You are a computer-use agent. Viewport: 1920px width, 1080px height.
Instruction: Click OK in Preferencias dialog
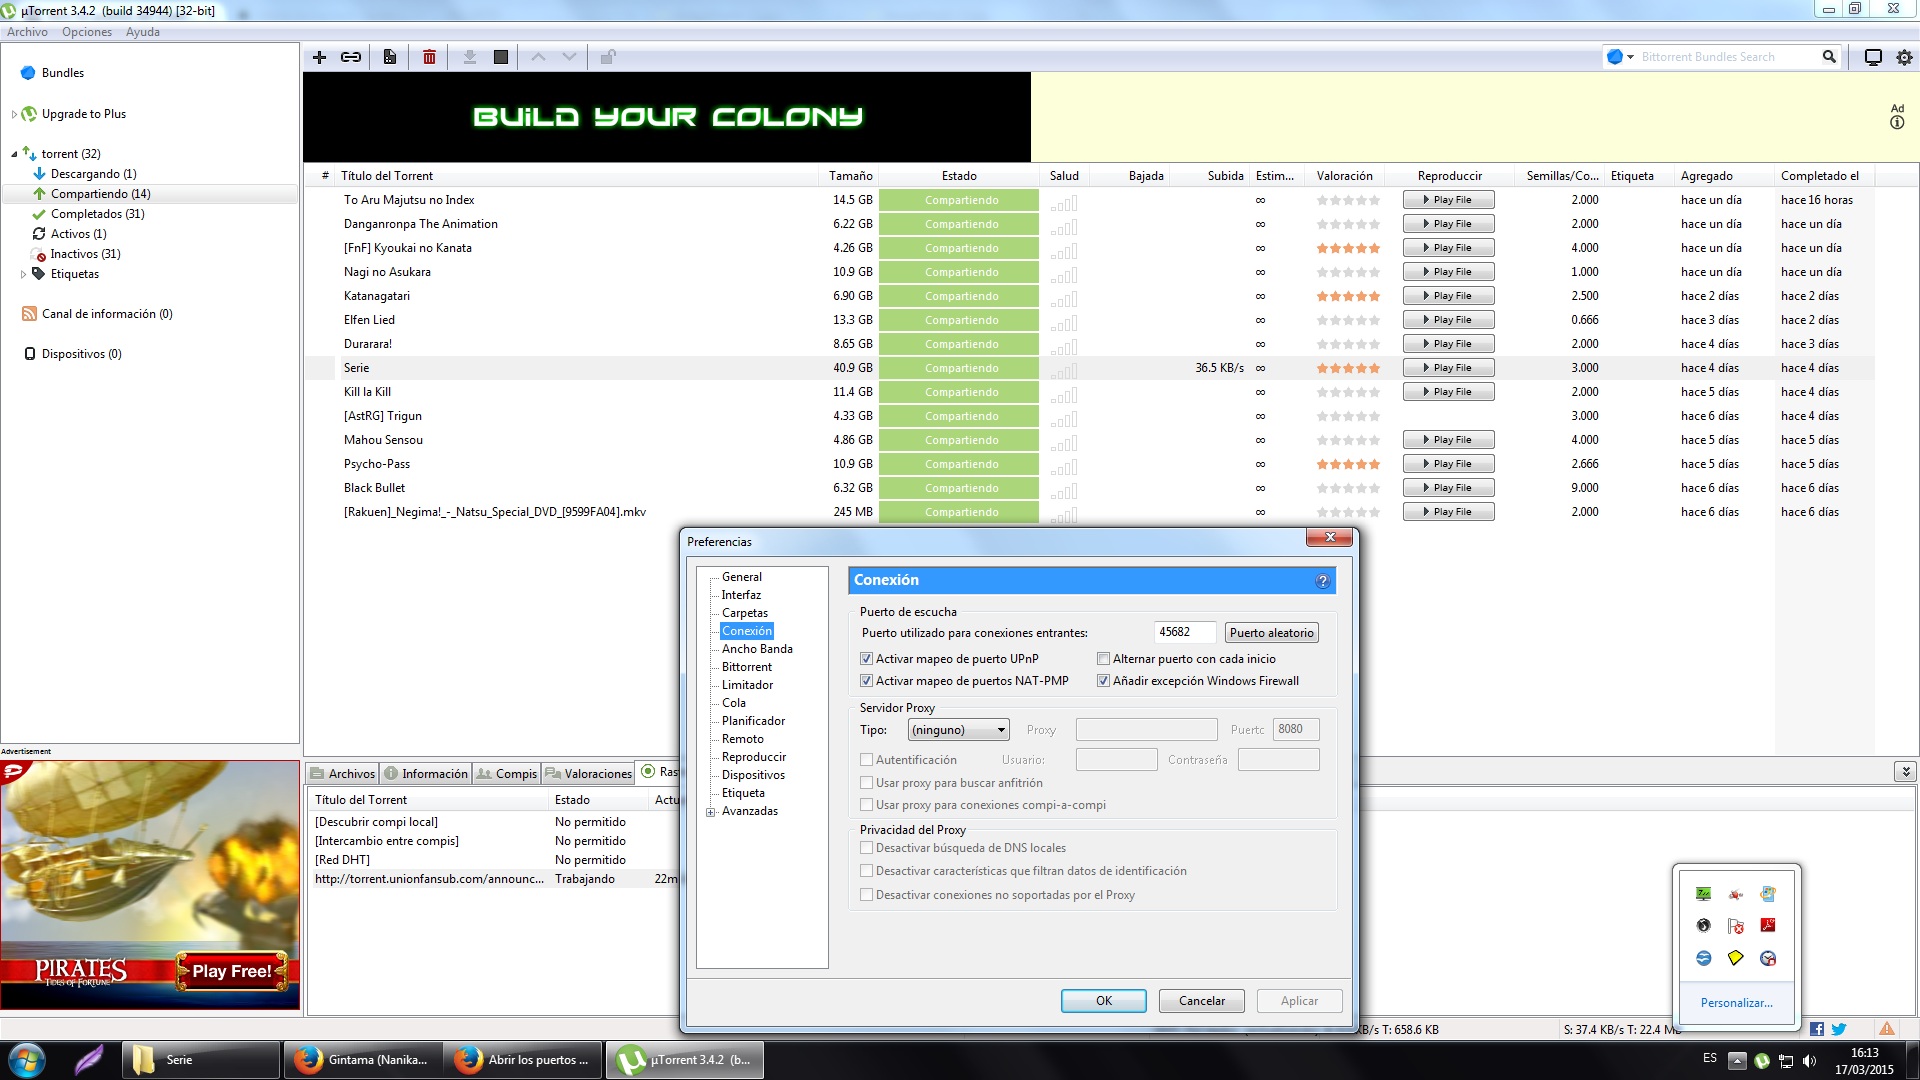tap(1103, 1001)
